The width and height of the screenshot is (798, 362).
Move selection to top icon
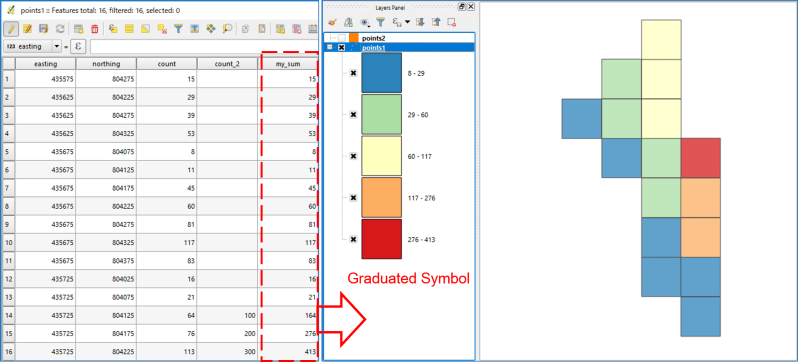point(194,29)
